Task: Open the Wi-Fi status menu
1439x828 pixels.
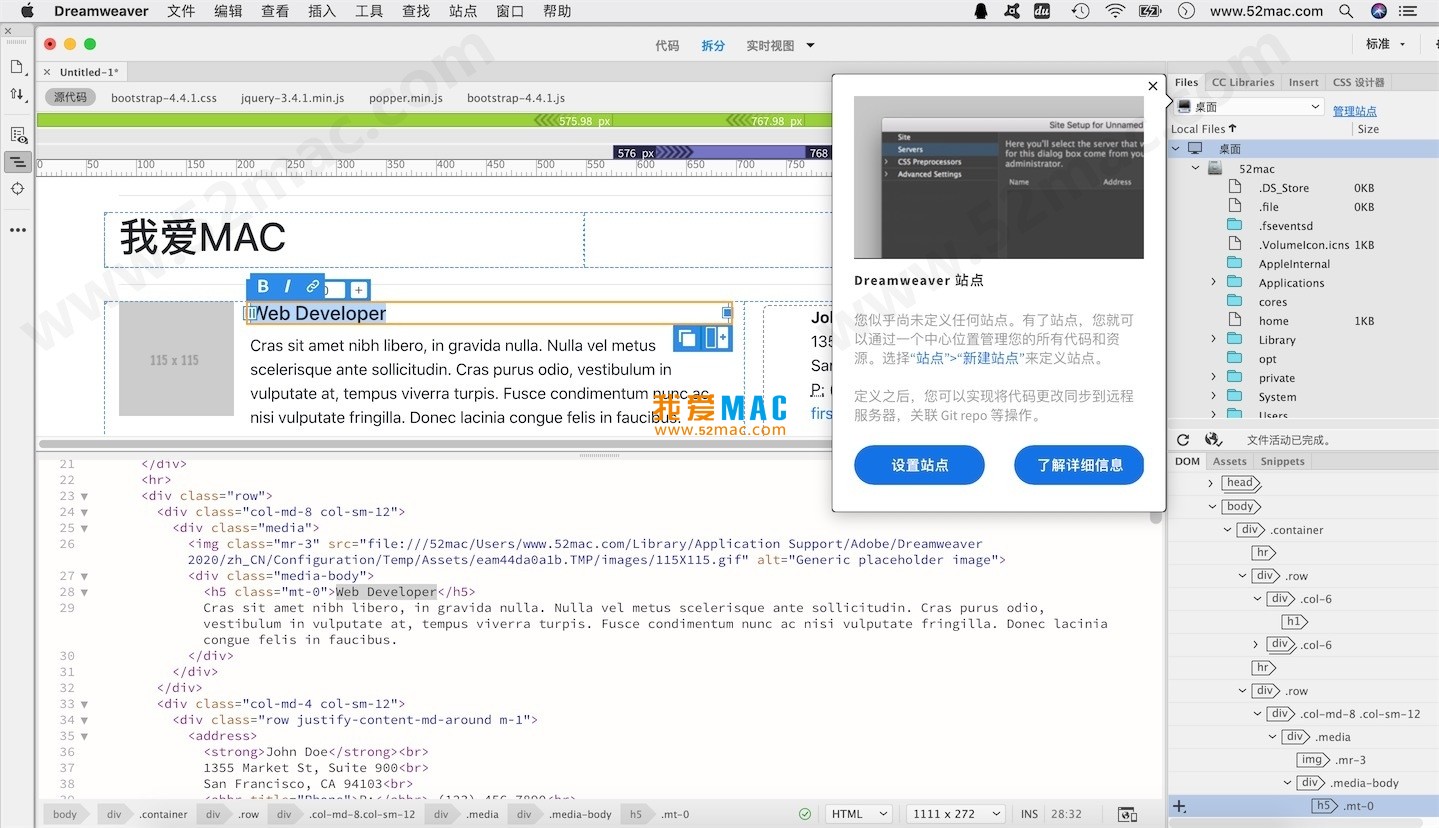Action: click(1115, 11)
